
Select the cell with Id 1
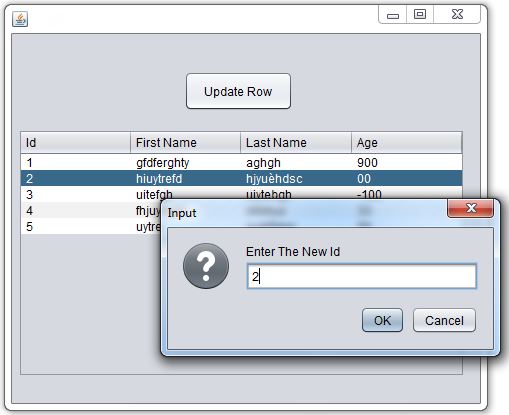tap(75, 163)
